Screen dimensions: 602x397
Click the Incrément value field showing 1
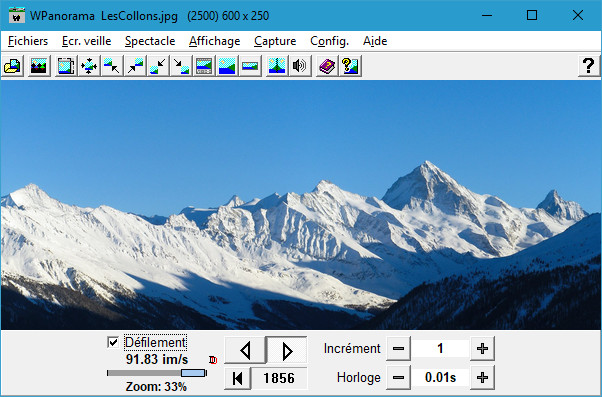point(440,349)
